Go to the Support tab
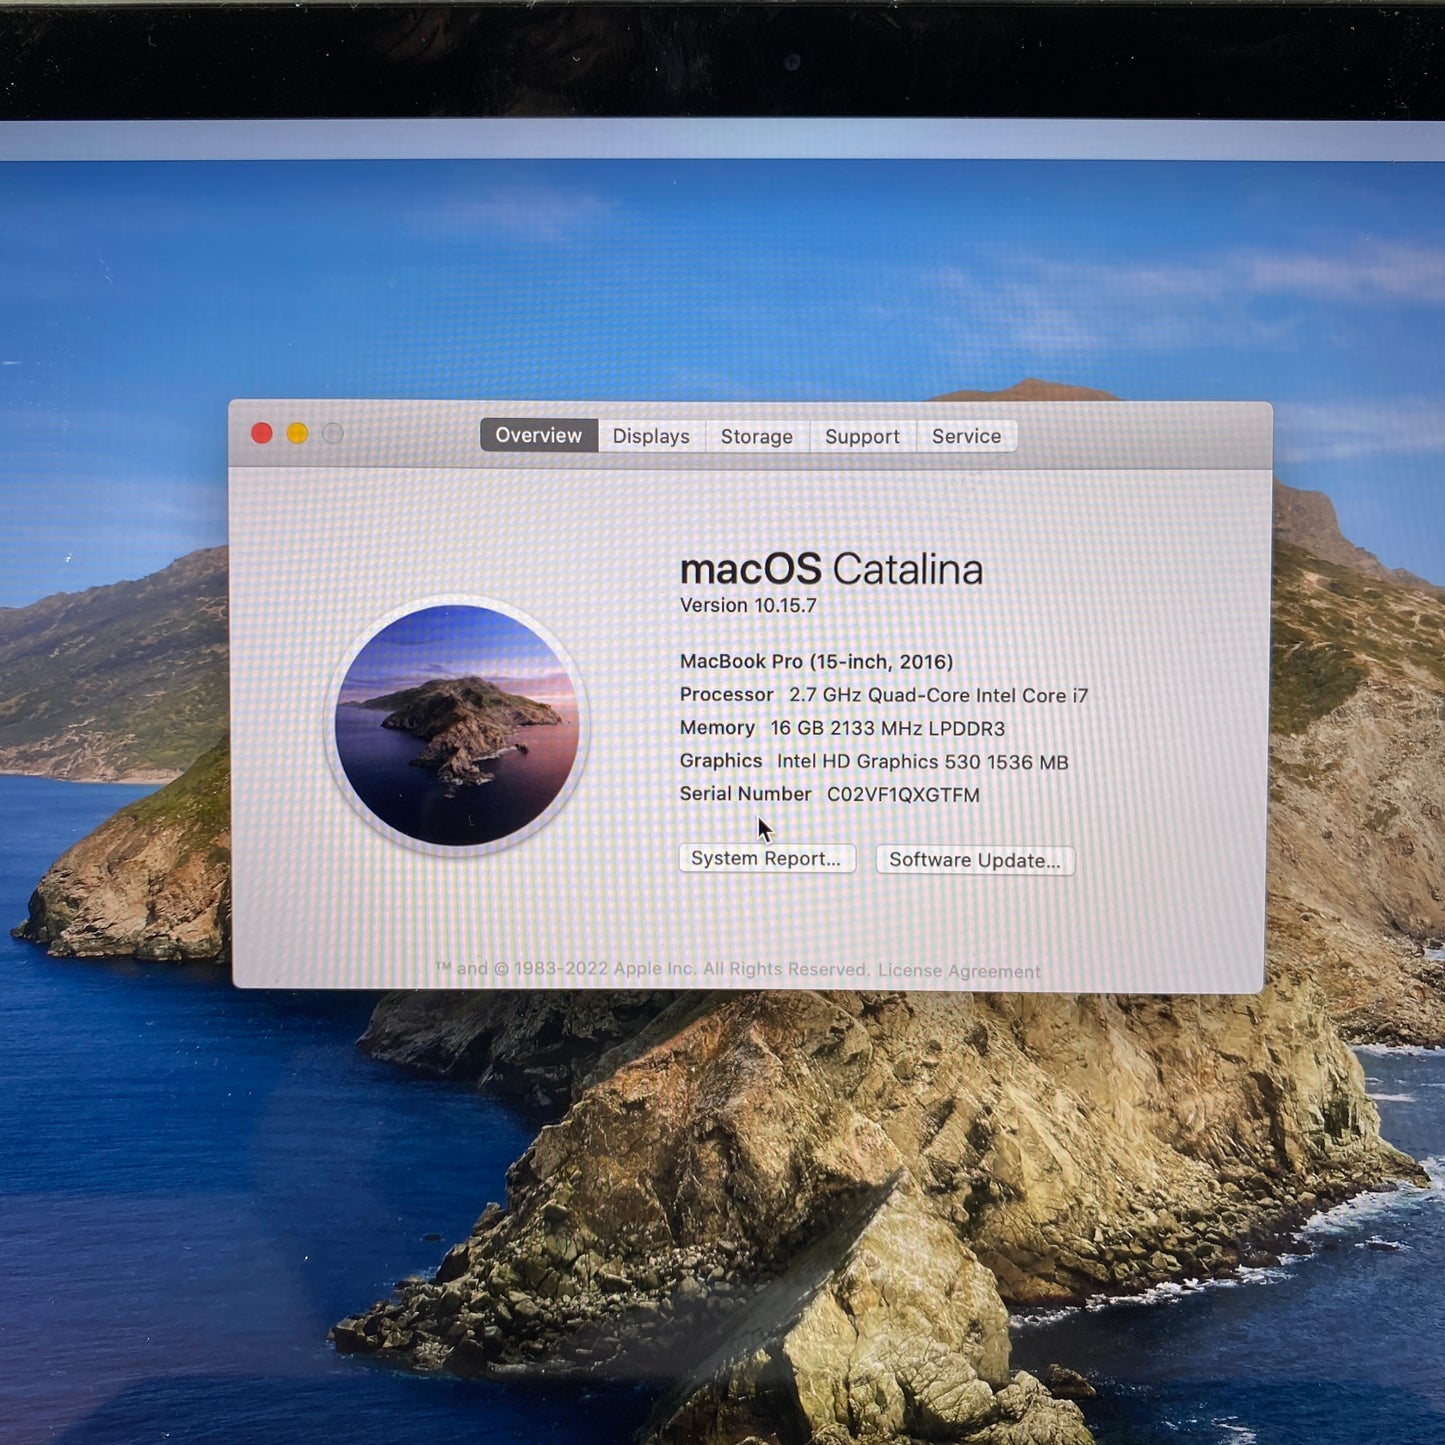Image resolution: width=1445 pixels, height=1445 pixels. [862, 436]
